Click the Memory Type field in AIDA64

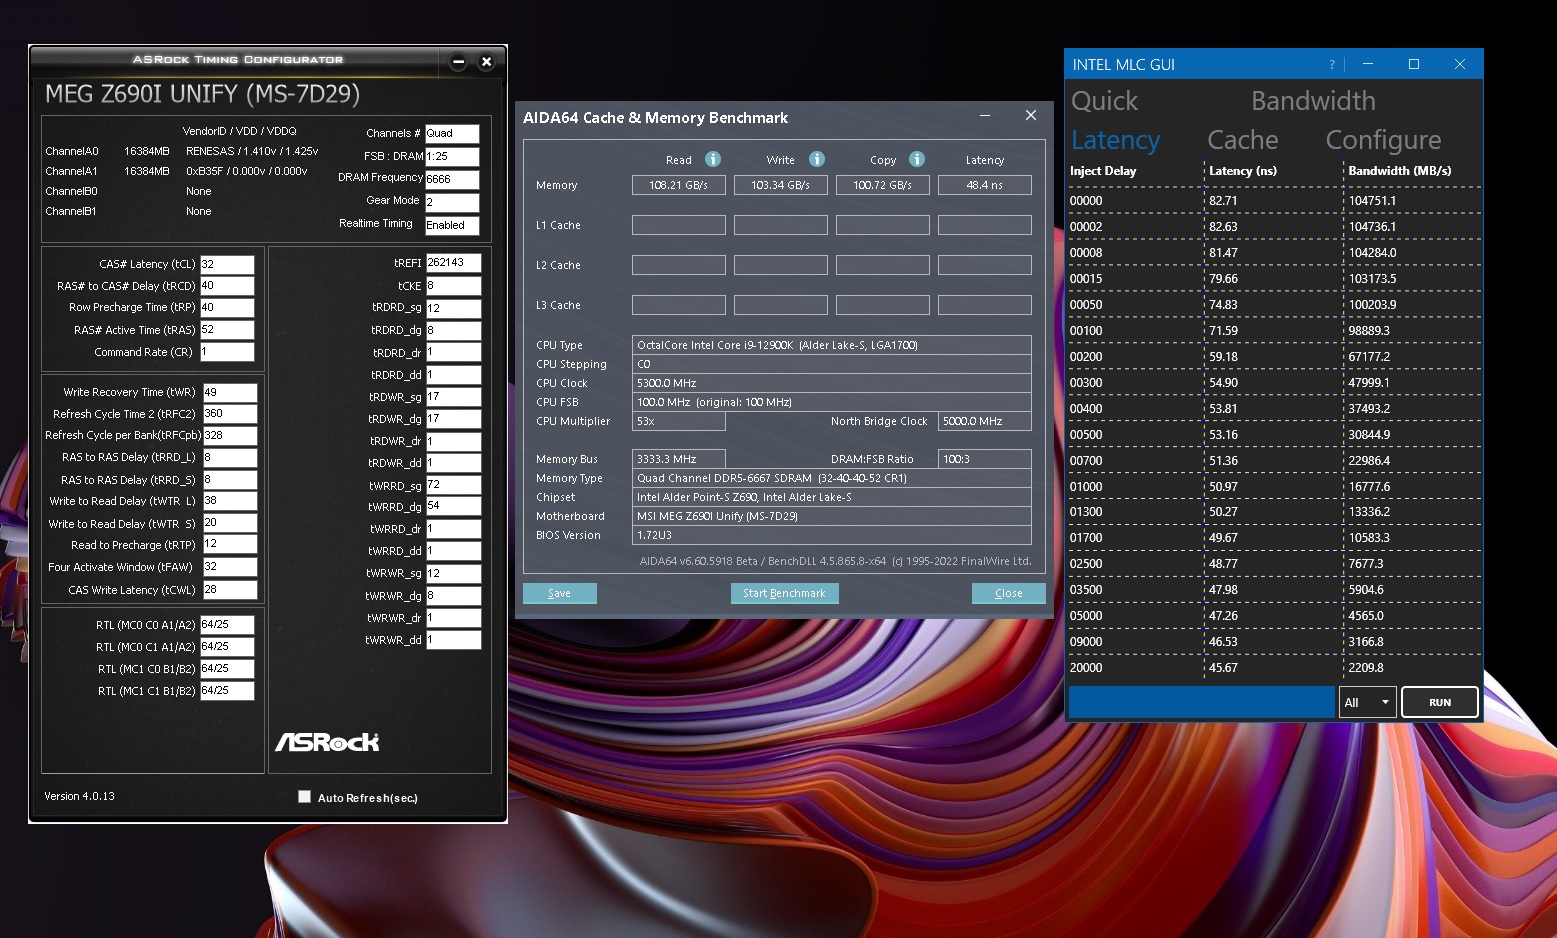coord(832,478)
